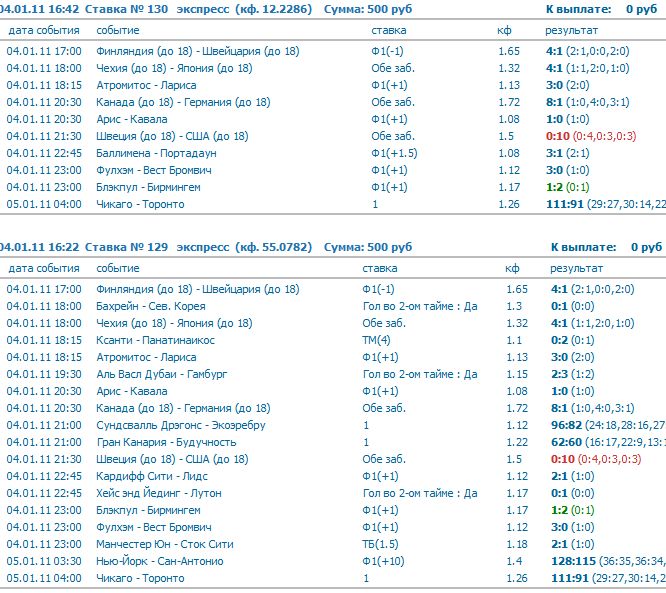Click 'событие' column header in bet 130 table

(x=118, y=30)
